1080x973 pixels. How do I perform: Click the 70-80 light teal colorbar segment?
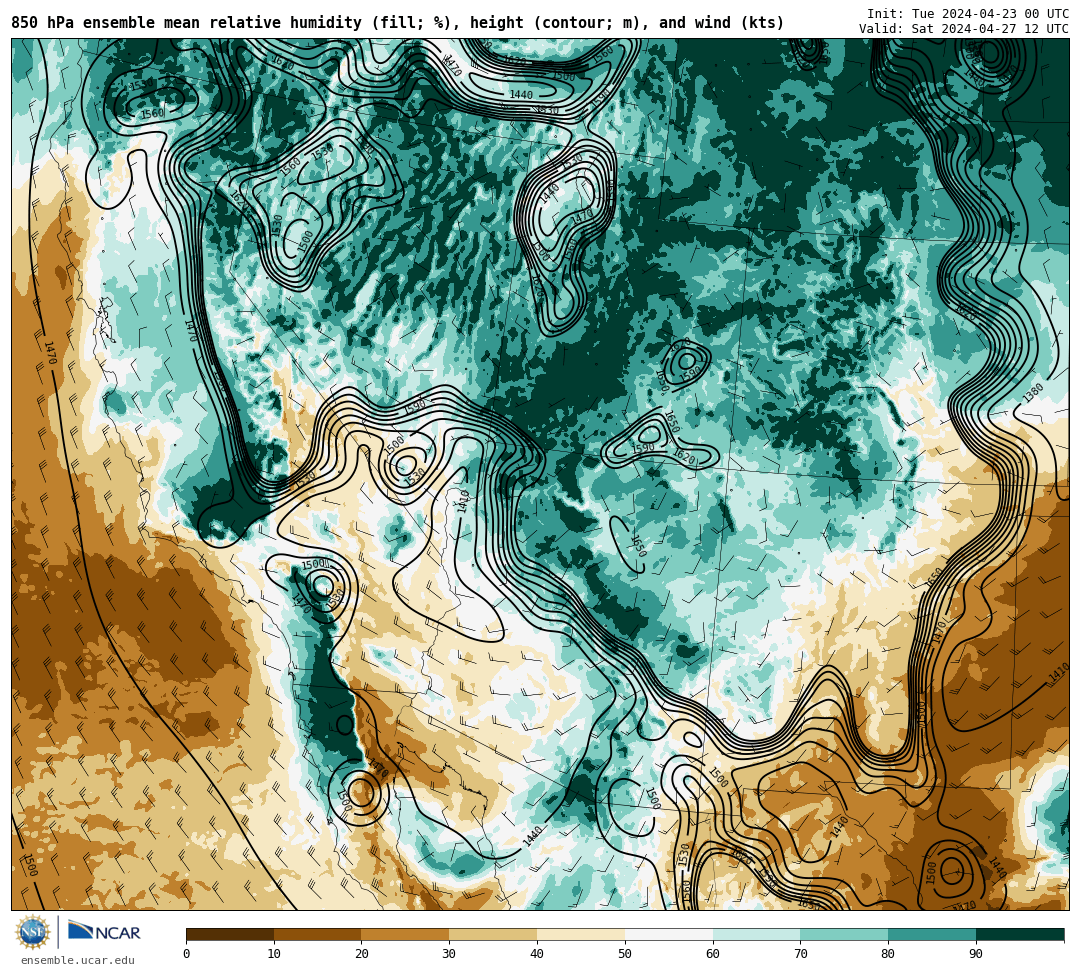[844, 934]
